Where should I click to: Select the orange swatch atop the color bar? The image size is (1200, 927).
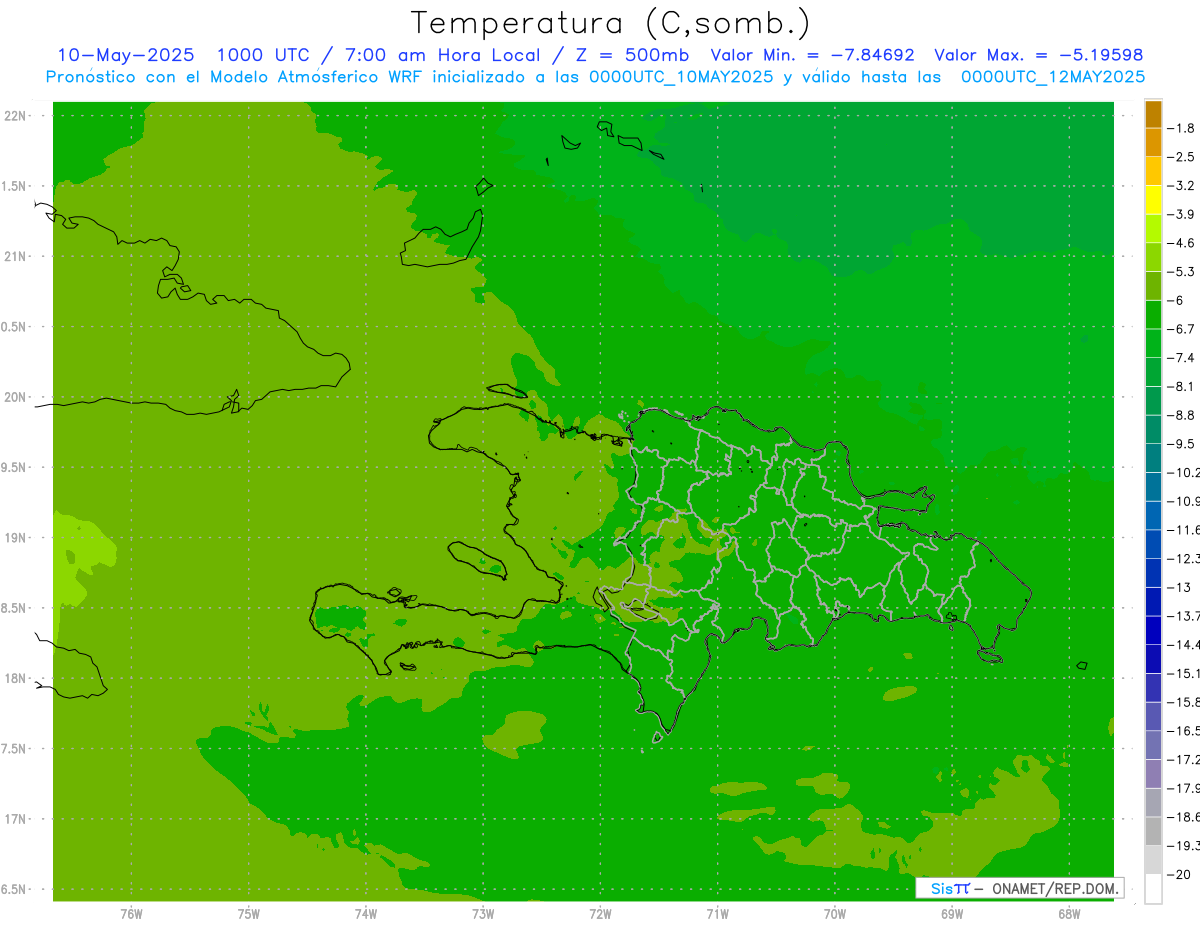point(1153,114)
